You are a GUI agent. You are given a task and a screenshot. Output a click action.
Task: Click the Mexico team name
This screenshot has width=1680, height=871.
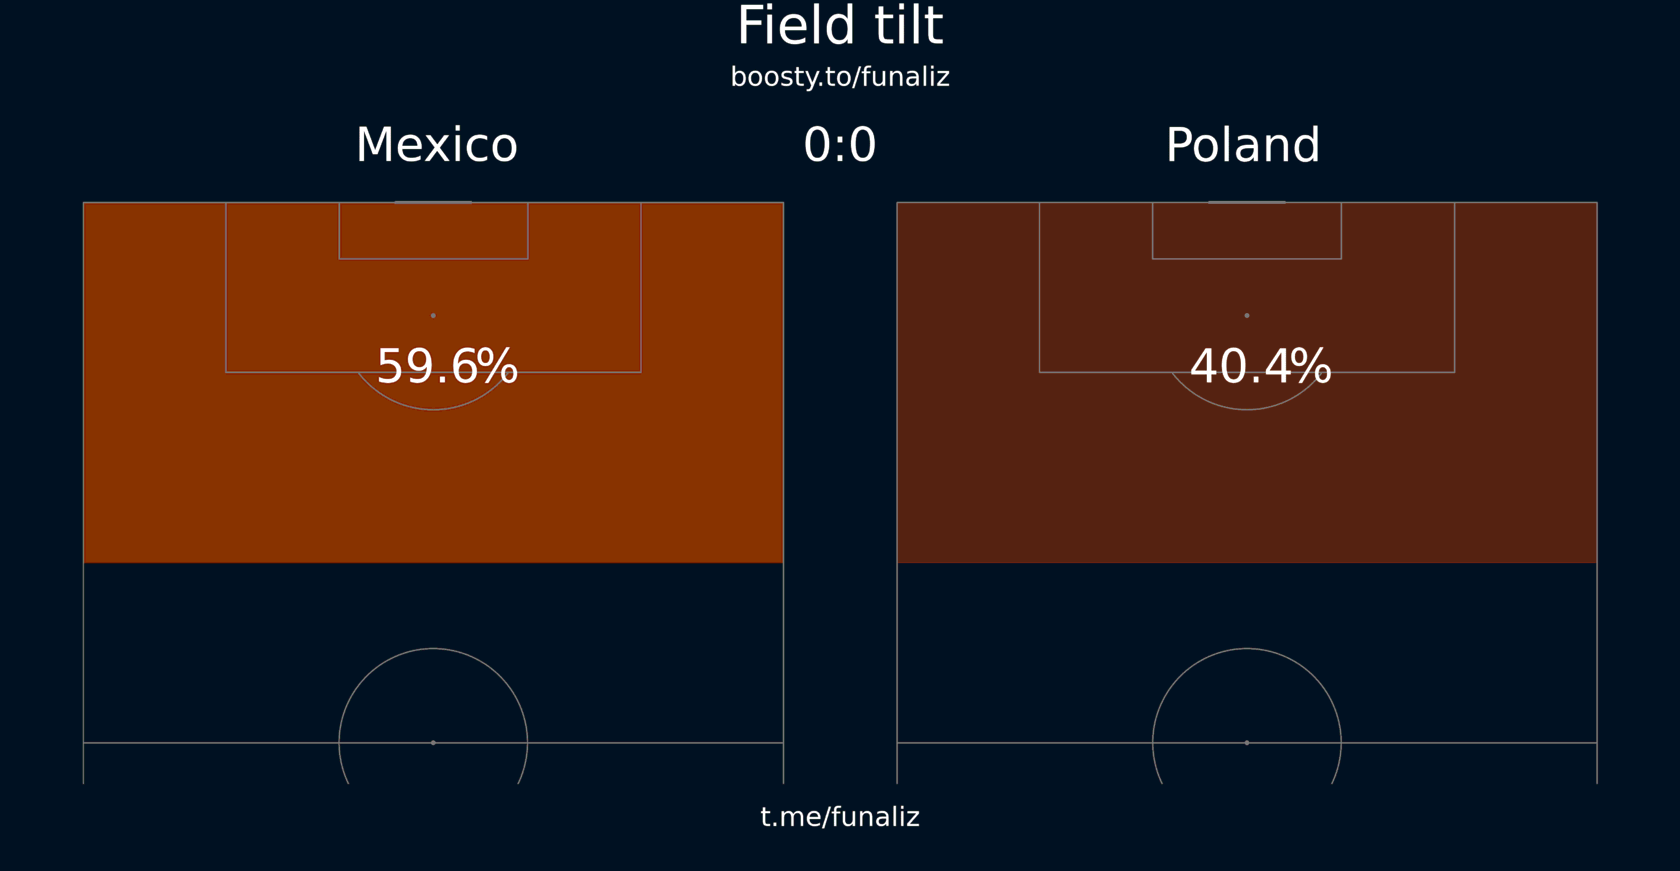pyautogui.click(x=437, y=146)
